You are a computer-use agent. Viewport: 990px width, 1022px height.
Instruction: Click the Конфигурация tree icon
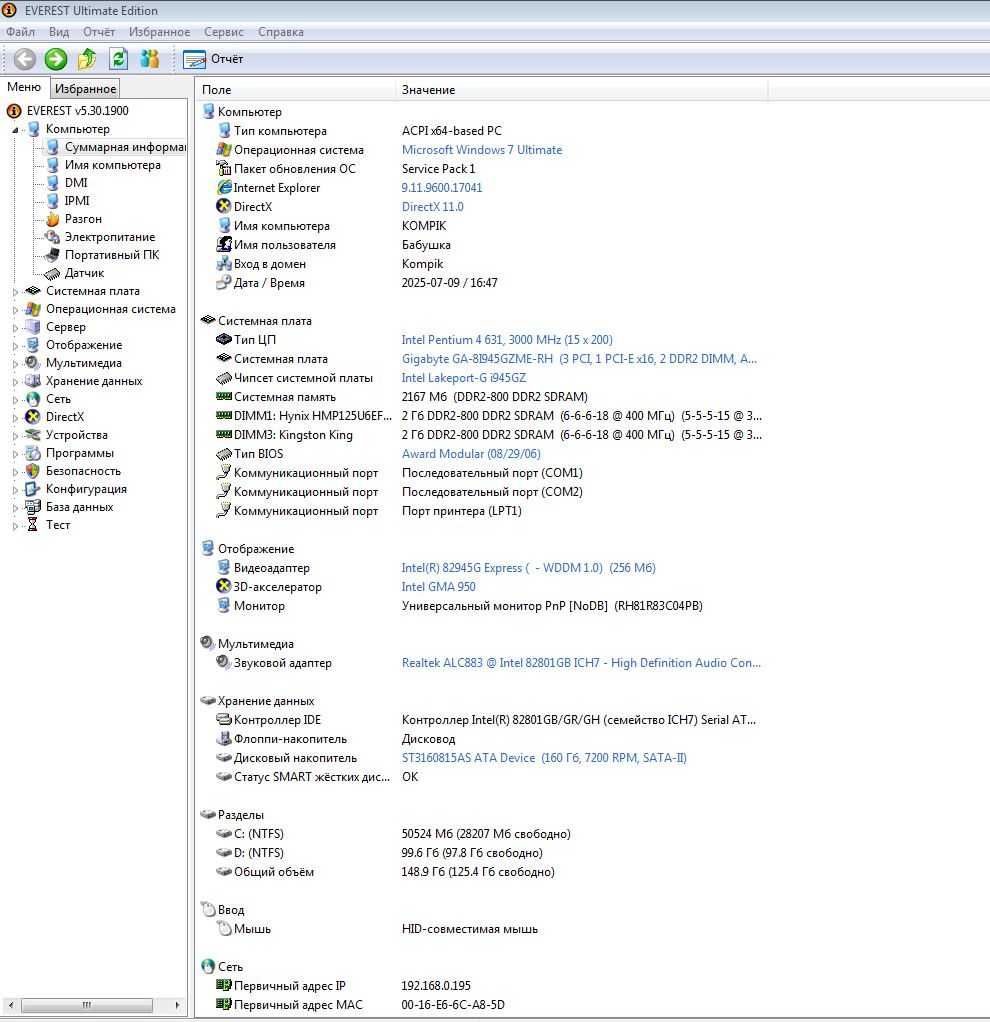(x=33, y=489)
